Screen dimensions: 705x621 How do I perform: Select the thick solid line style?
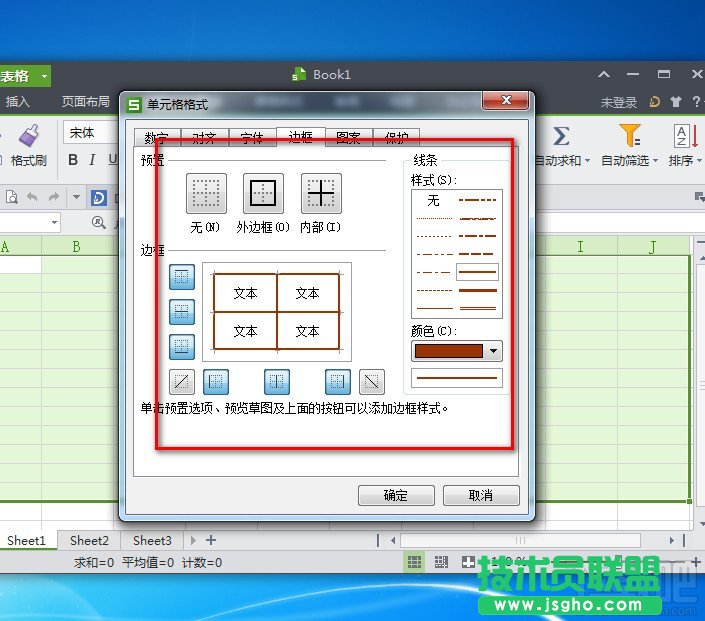point(477,290)
